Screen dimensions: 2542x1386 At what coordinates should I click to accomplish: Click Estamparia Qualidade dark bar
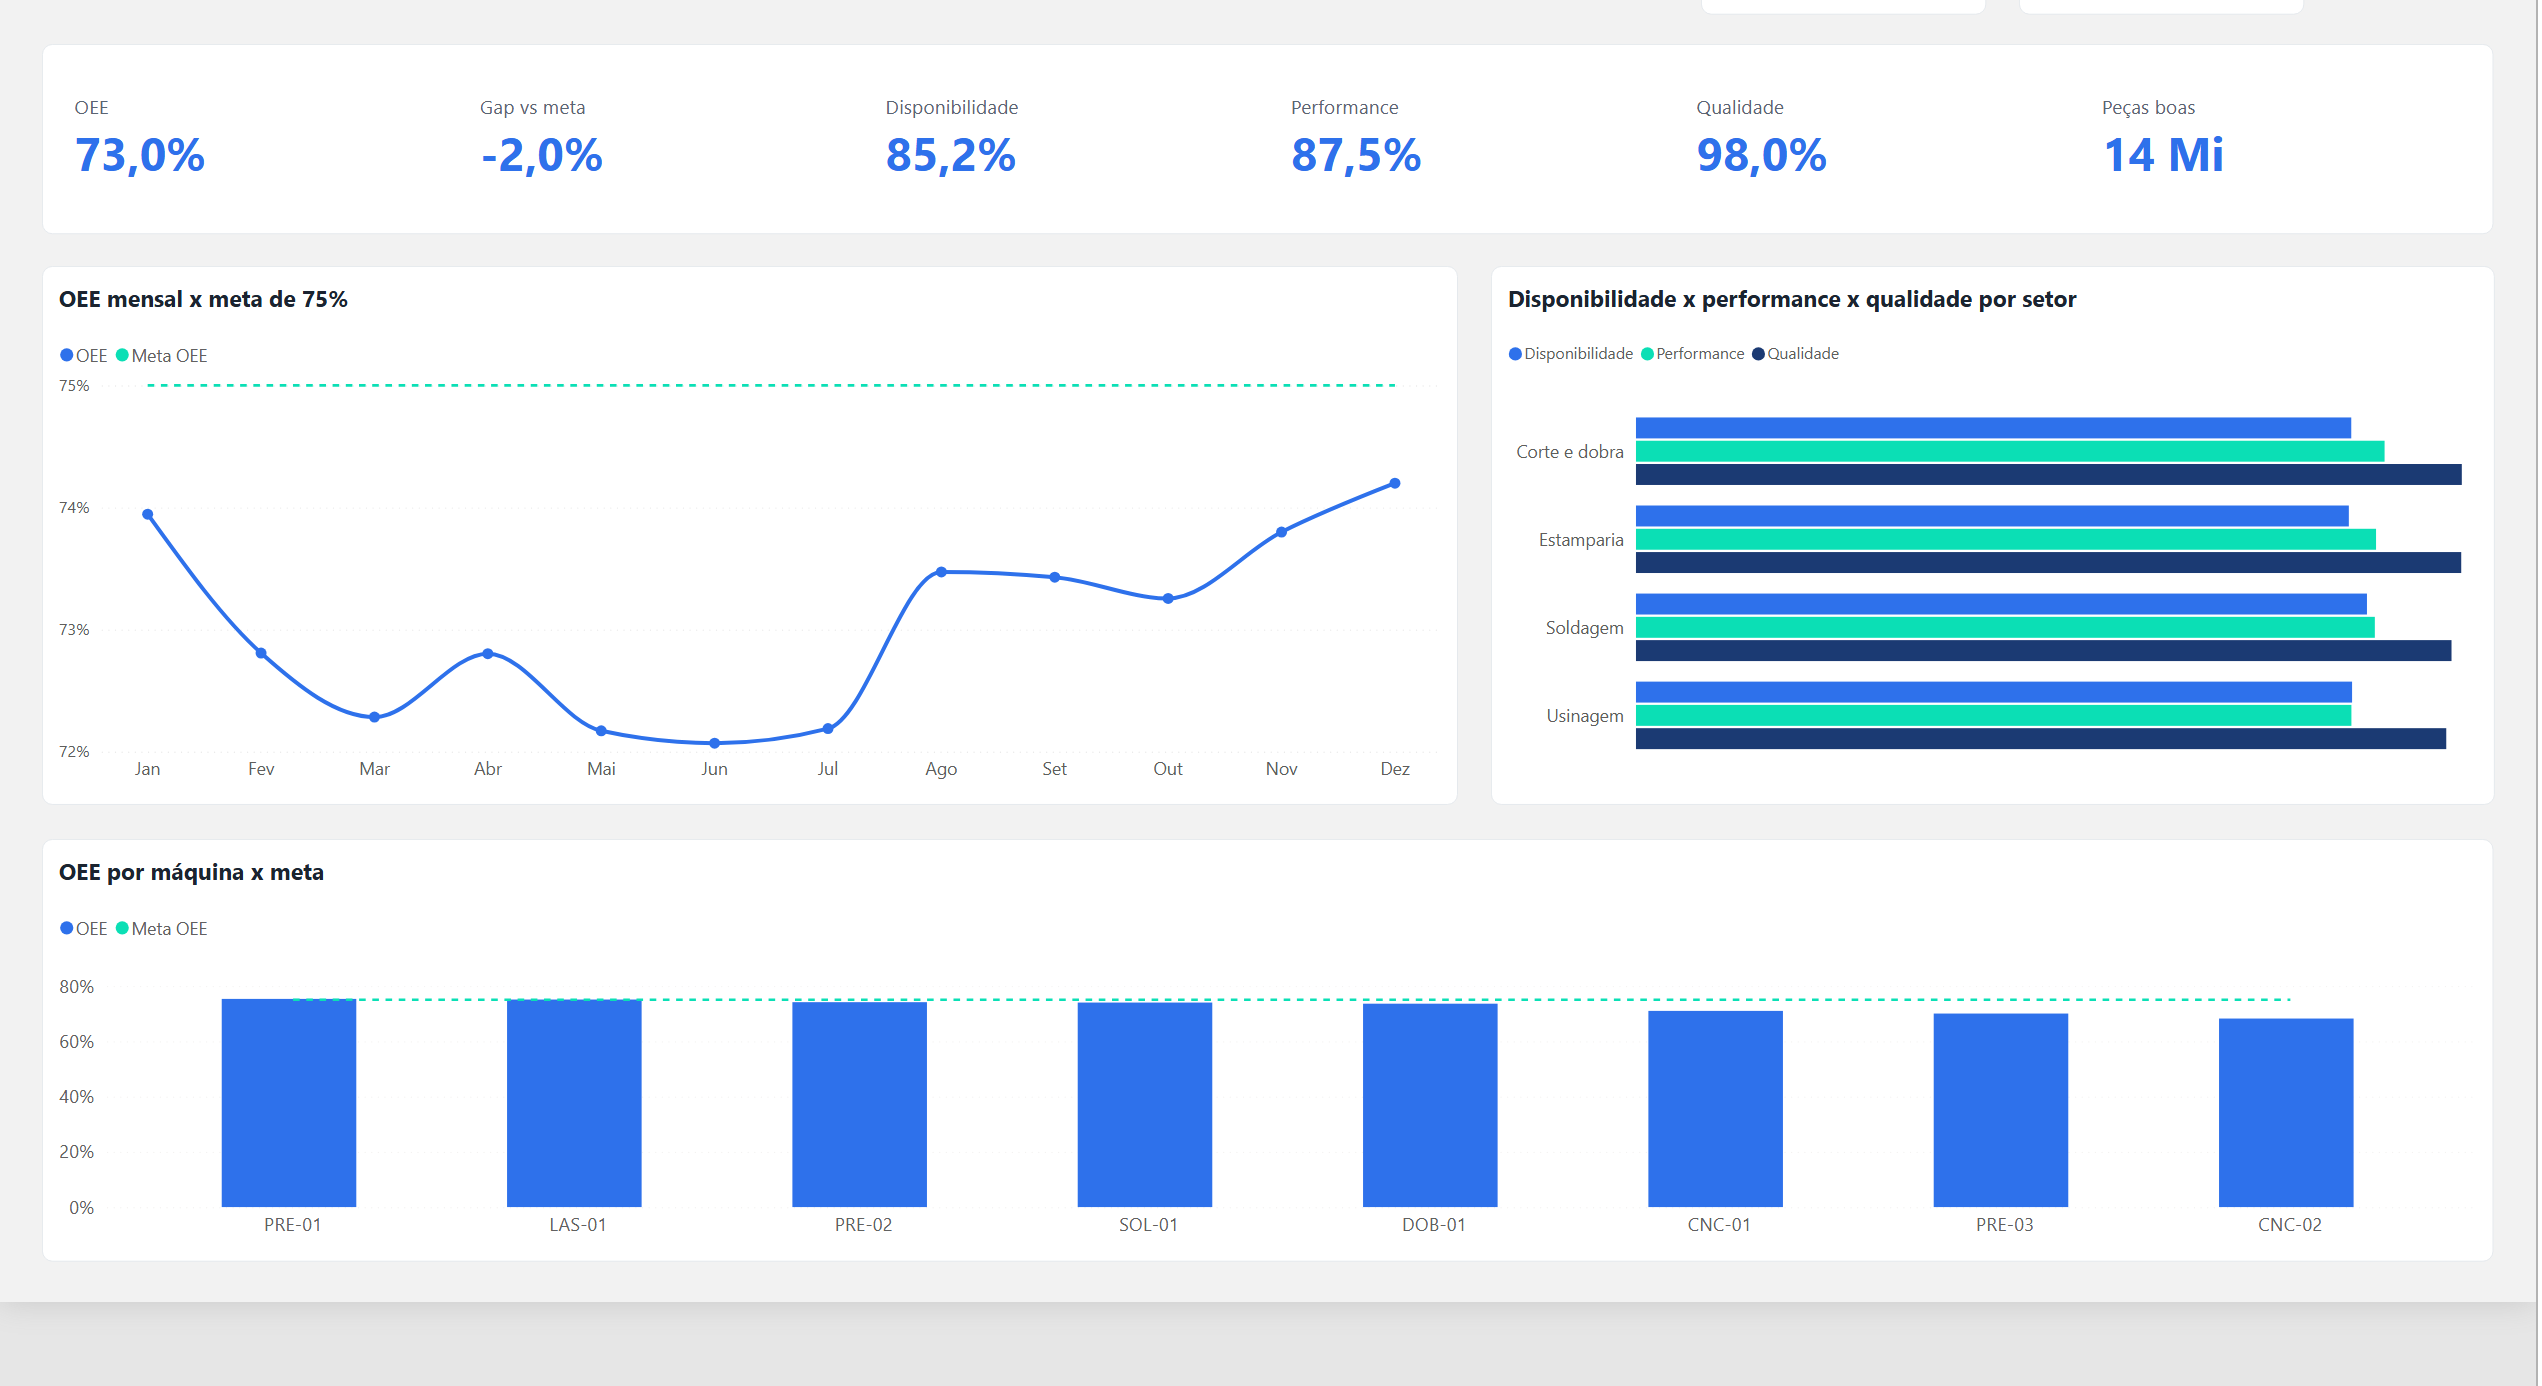pos(2048,562)
